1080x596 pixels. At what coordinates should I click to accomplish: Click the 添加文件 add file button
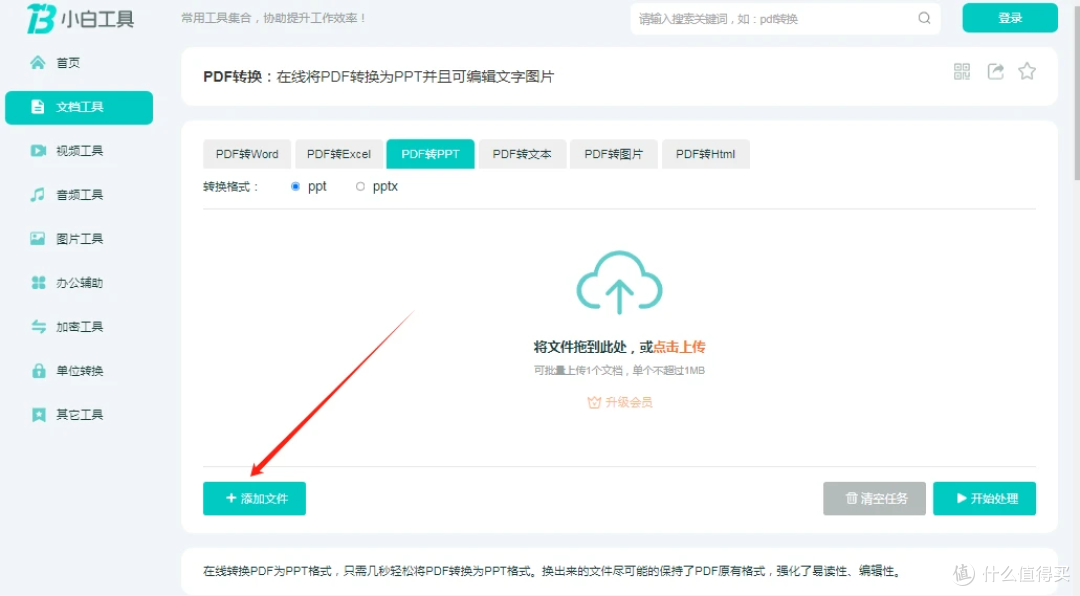(x=254, y=498)
